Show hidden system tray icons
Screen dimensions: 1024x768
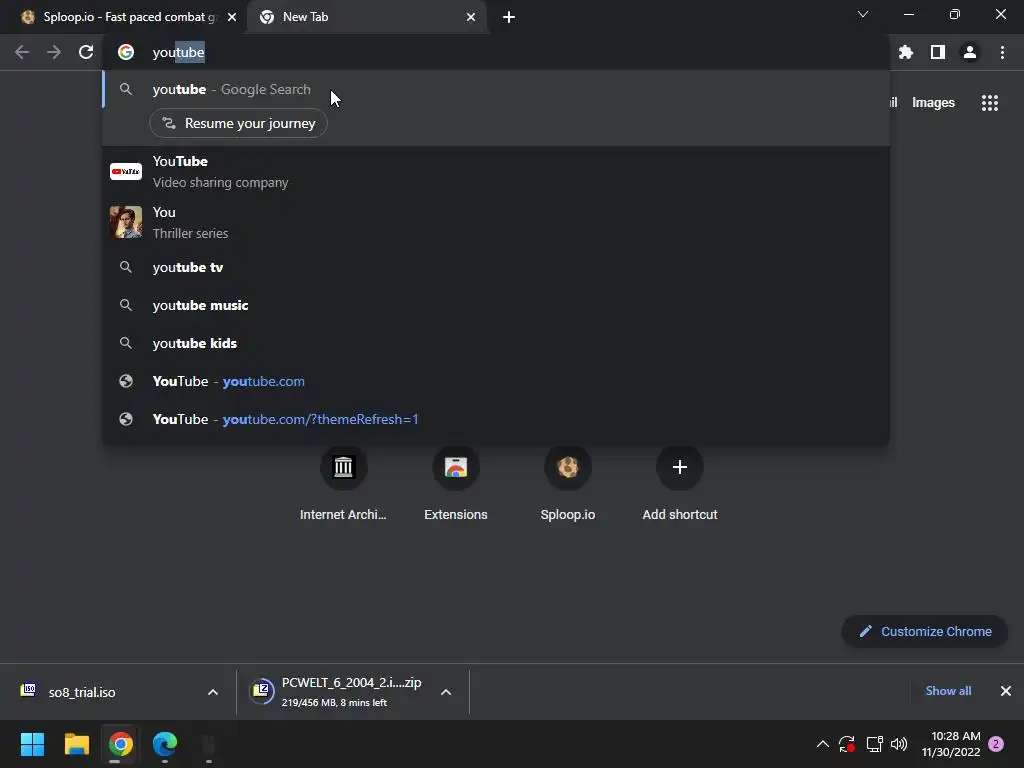823,744
